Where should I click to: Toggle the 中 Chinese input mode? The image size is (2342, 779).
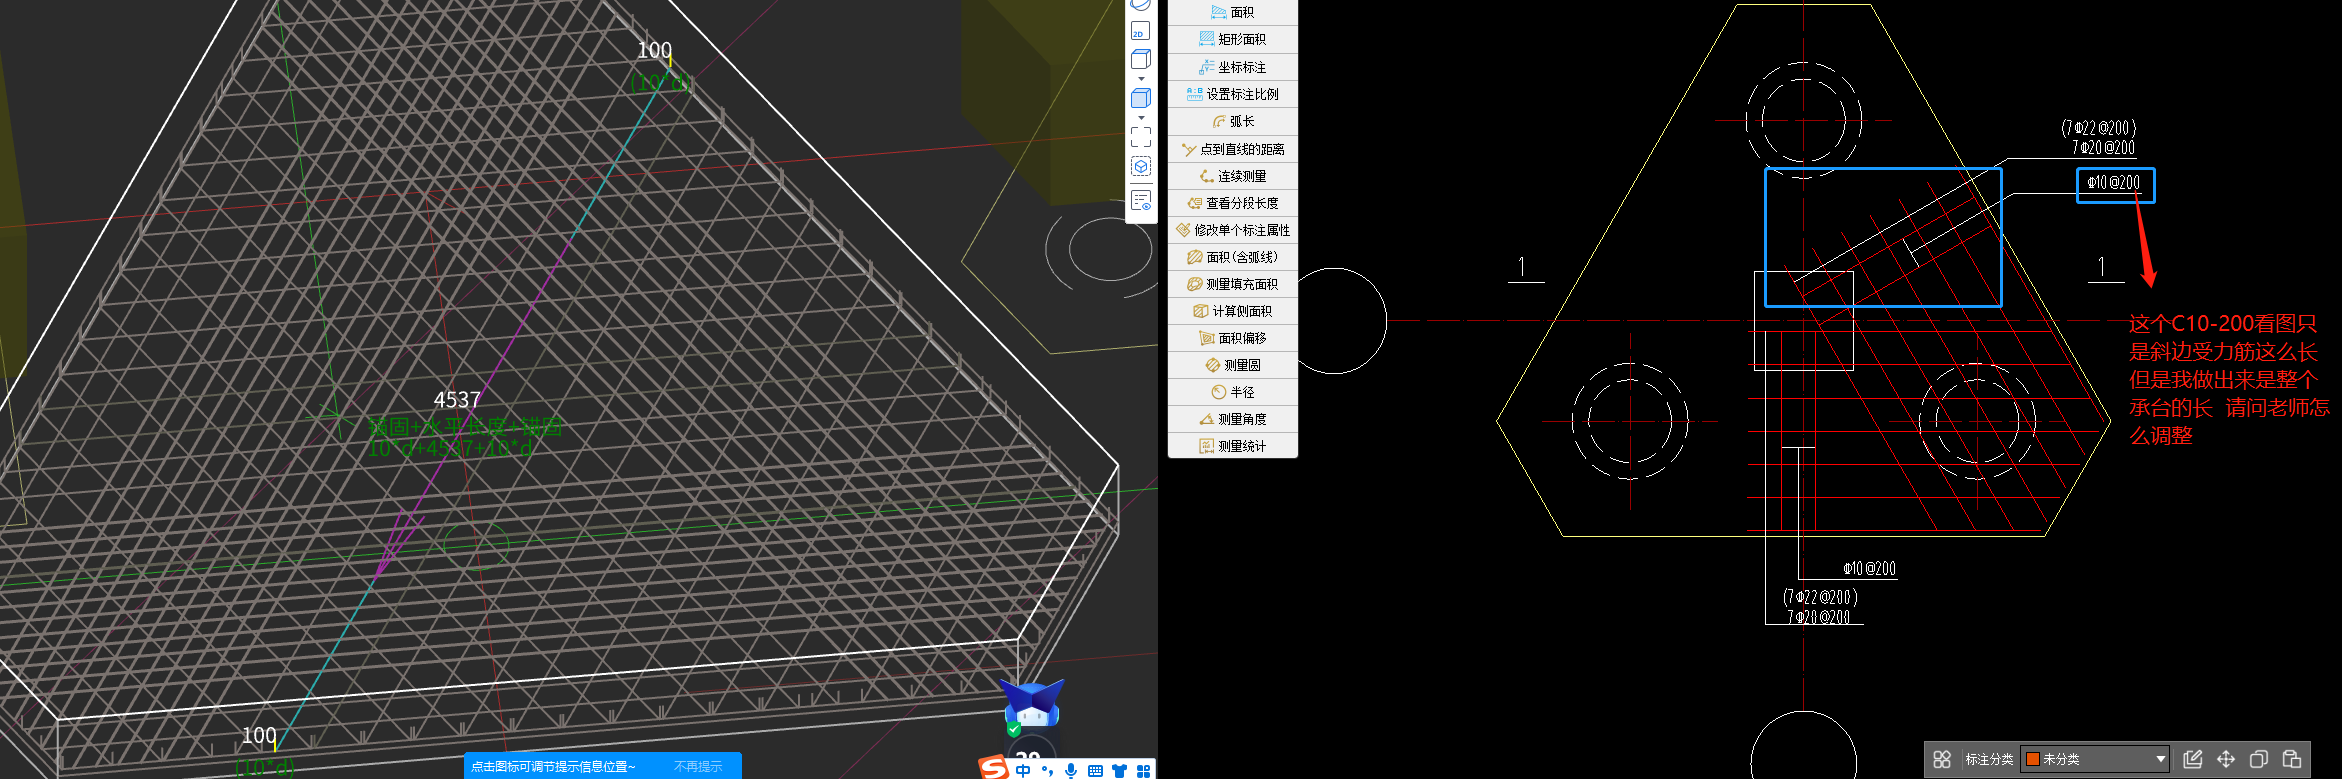[x=1023, y=770]
